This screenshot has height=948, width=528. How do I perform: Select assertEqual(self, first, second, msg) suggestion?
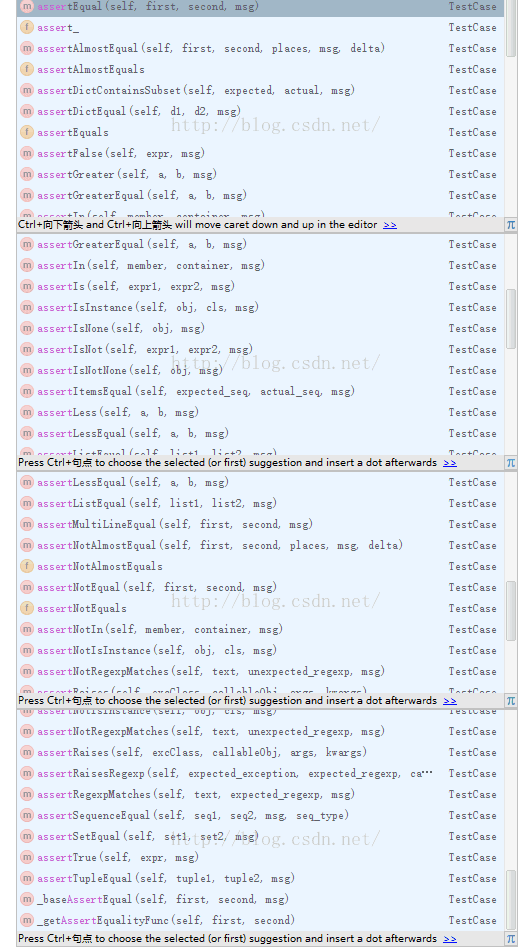[x=261, y=7]
